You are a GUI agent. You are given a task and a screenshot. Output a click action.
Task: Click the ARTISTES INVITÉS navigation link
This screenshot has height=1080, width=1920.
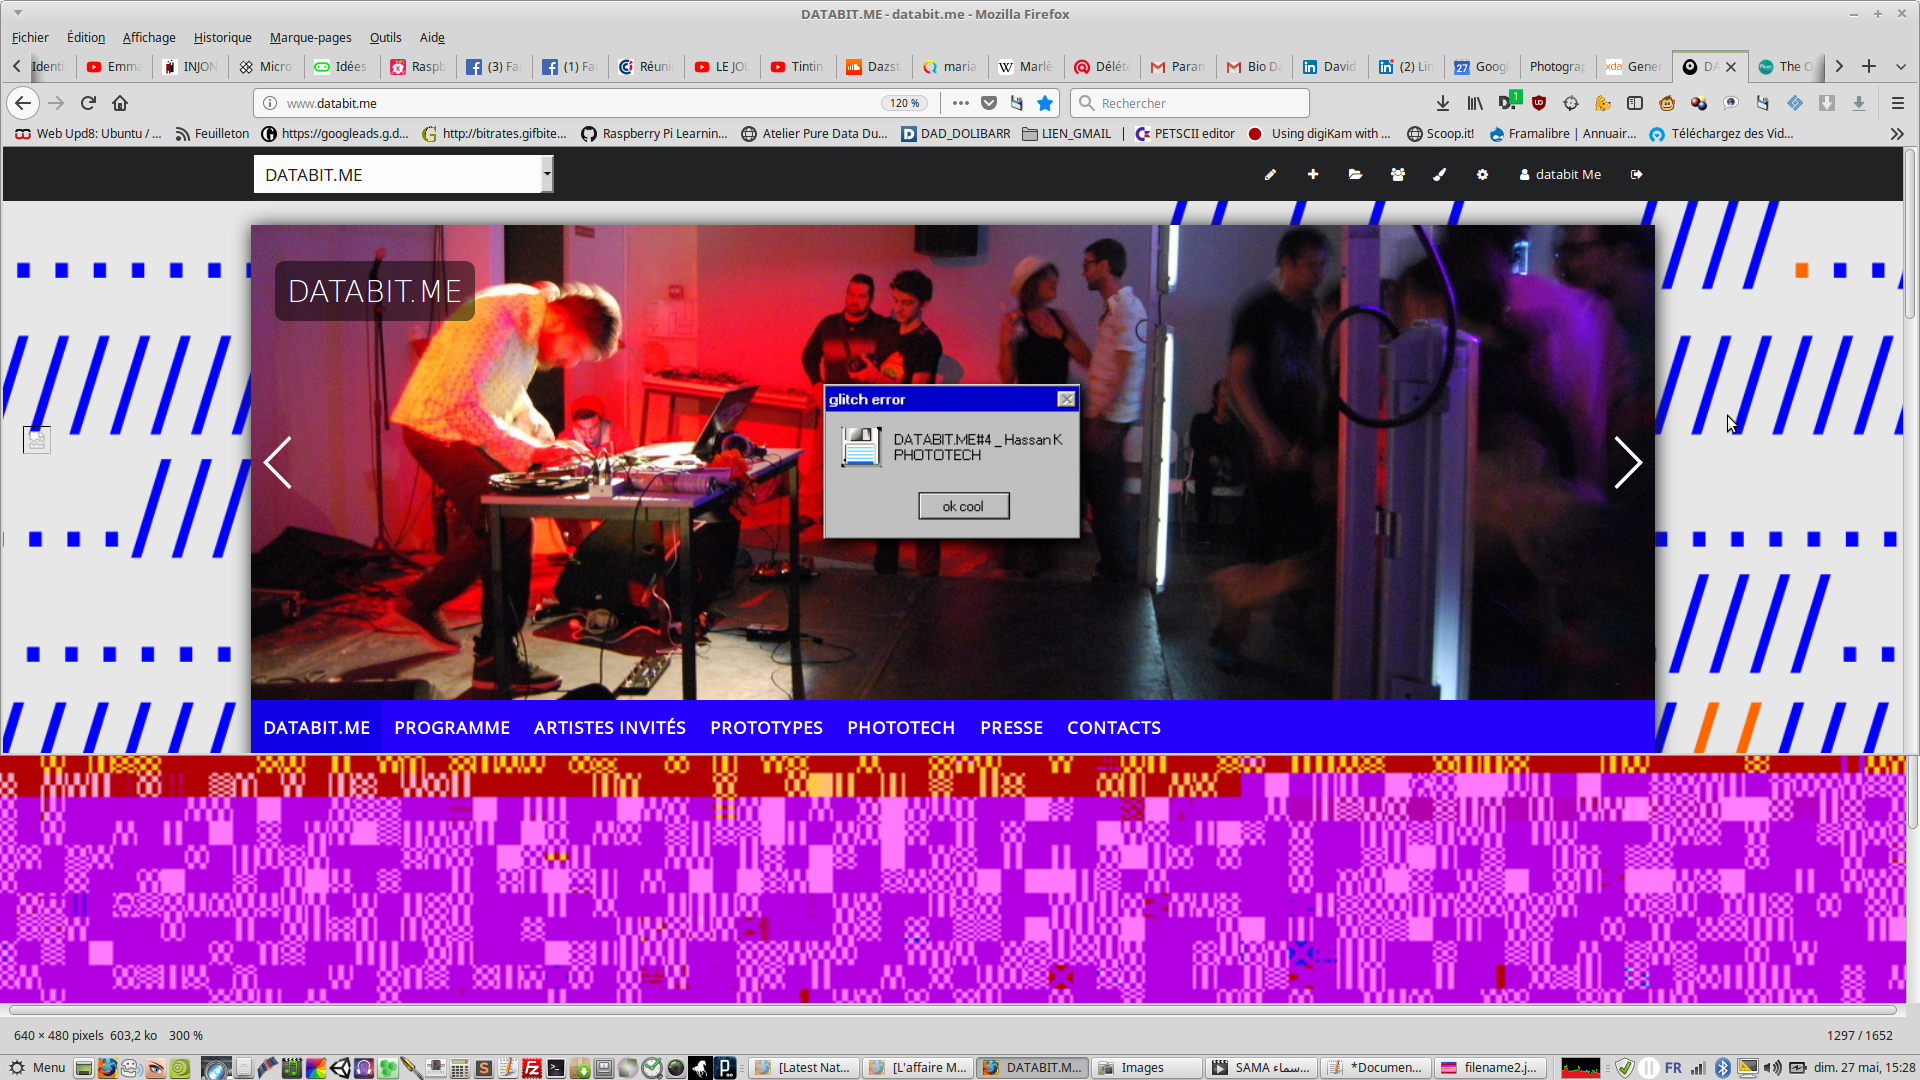click(609, 727)
